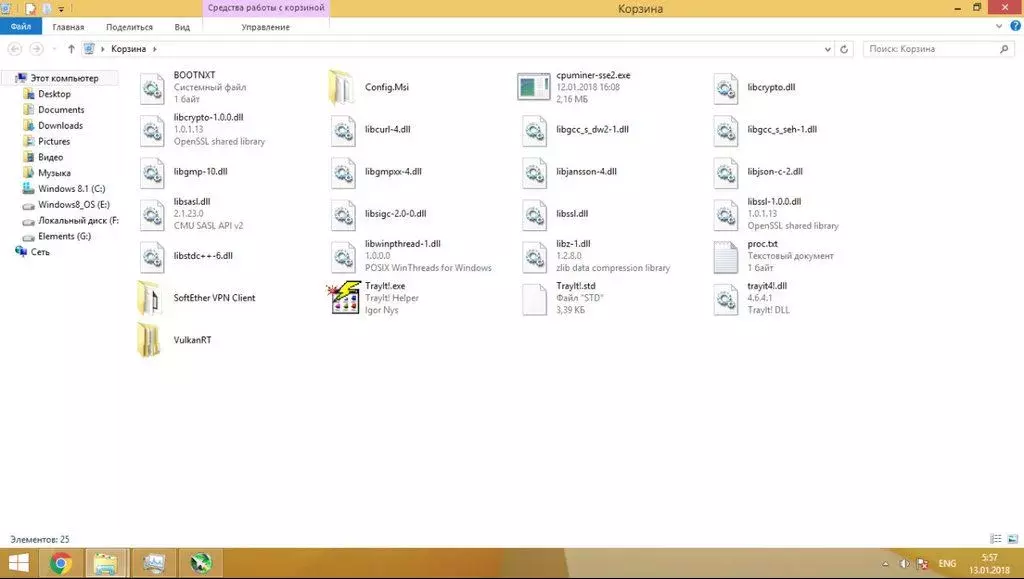Open the Quick Access Toolbar customize dropdown
1024x579 pixels.
(61, 9)
